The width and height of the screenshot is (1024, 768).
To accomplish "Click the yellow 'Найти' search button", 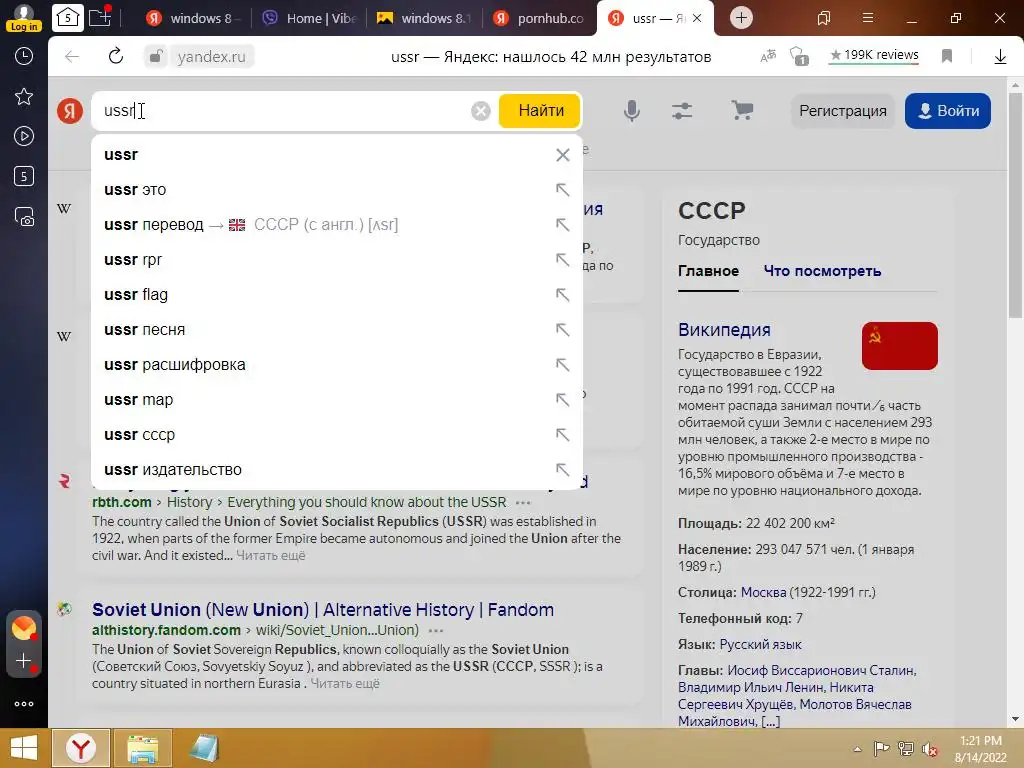I will tap(540, 111).
